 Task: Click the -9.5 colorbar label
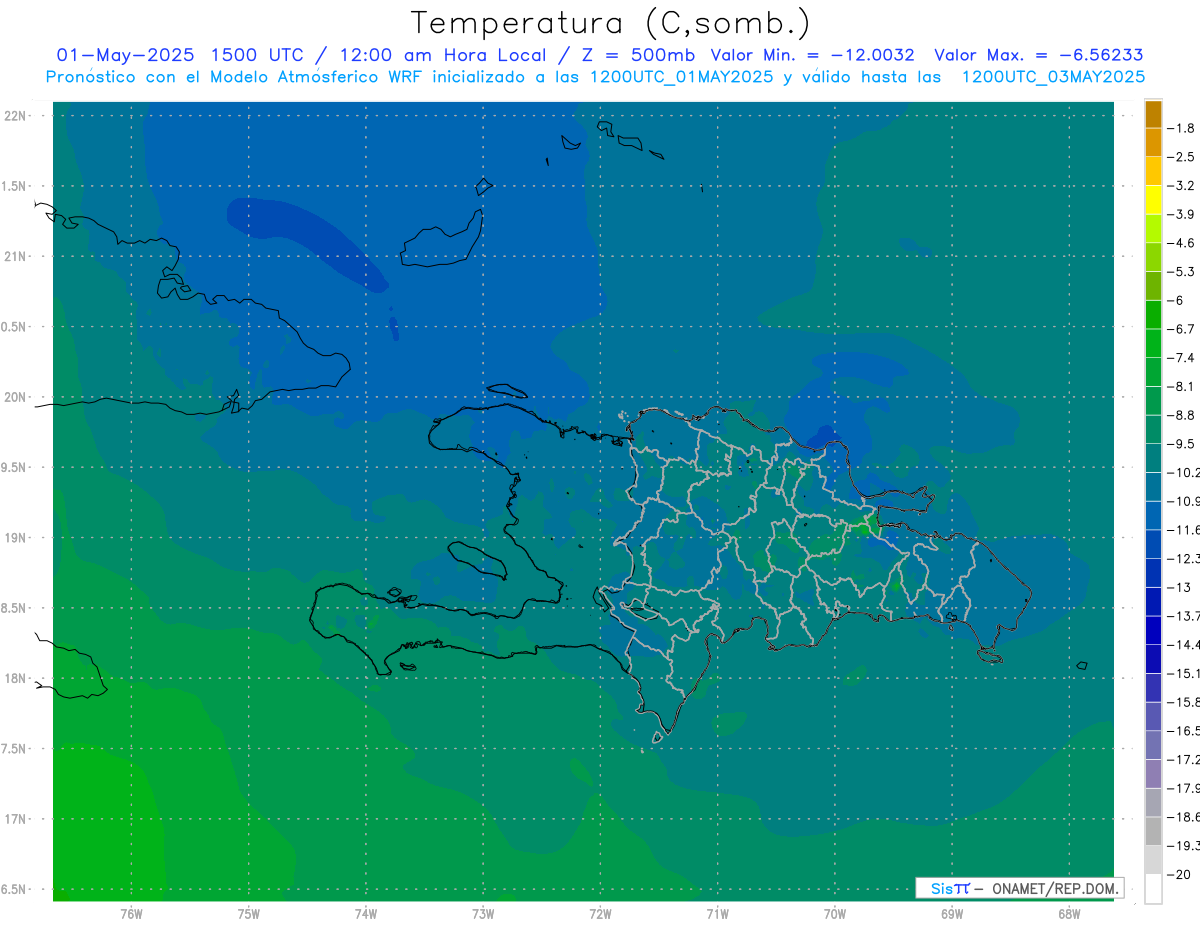click(1182, 444)
